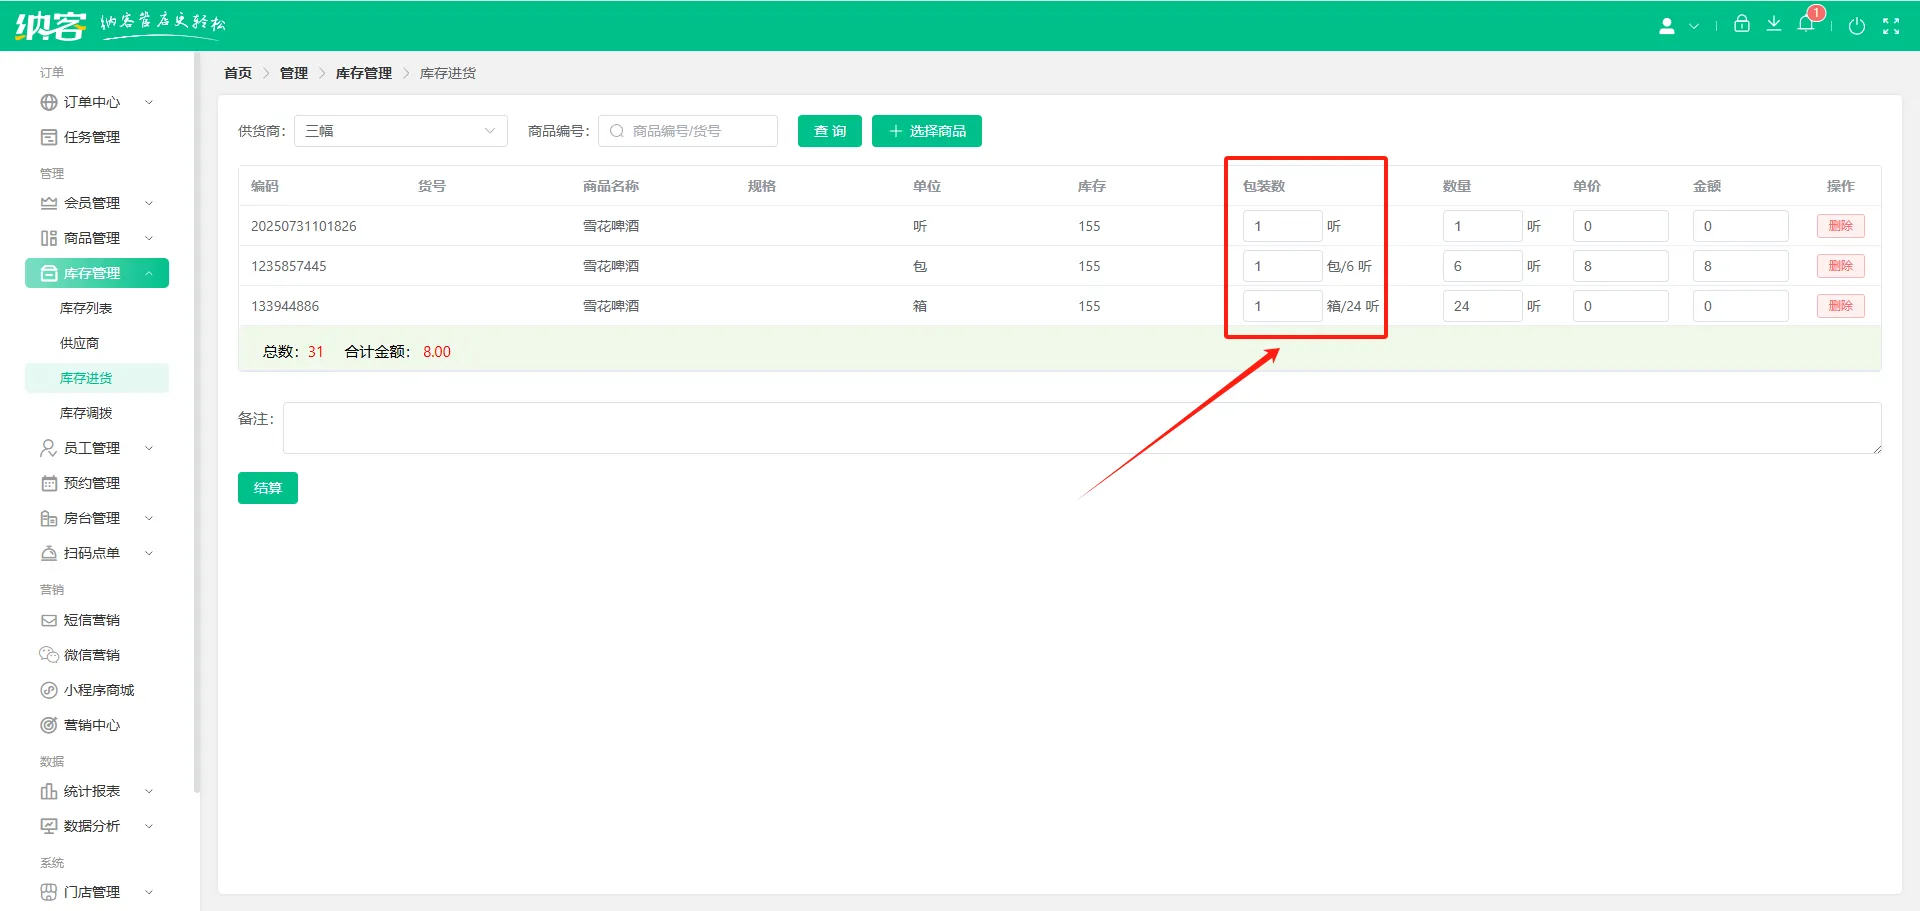Toggle fullscreen mode icon

point(1891,26)
